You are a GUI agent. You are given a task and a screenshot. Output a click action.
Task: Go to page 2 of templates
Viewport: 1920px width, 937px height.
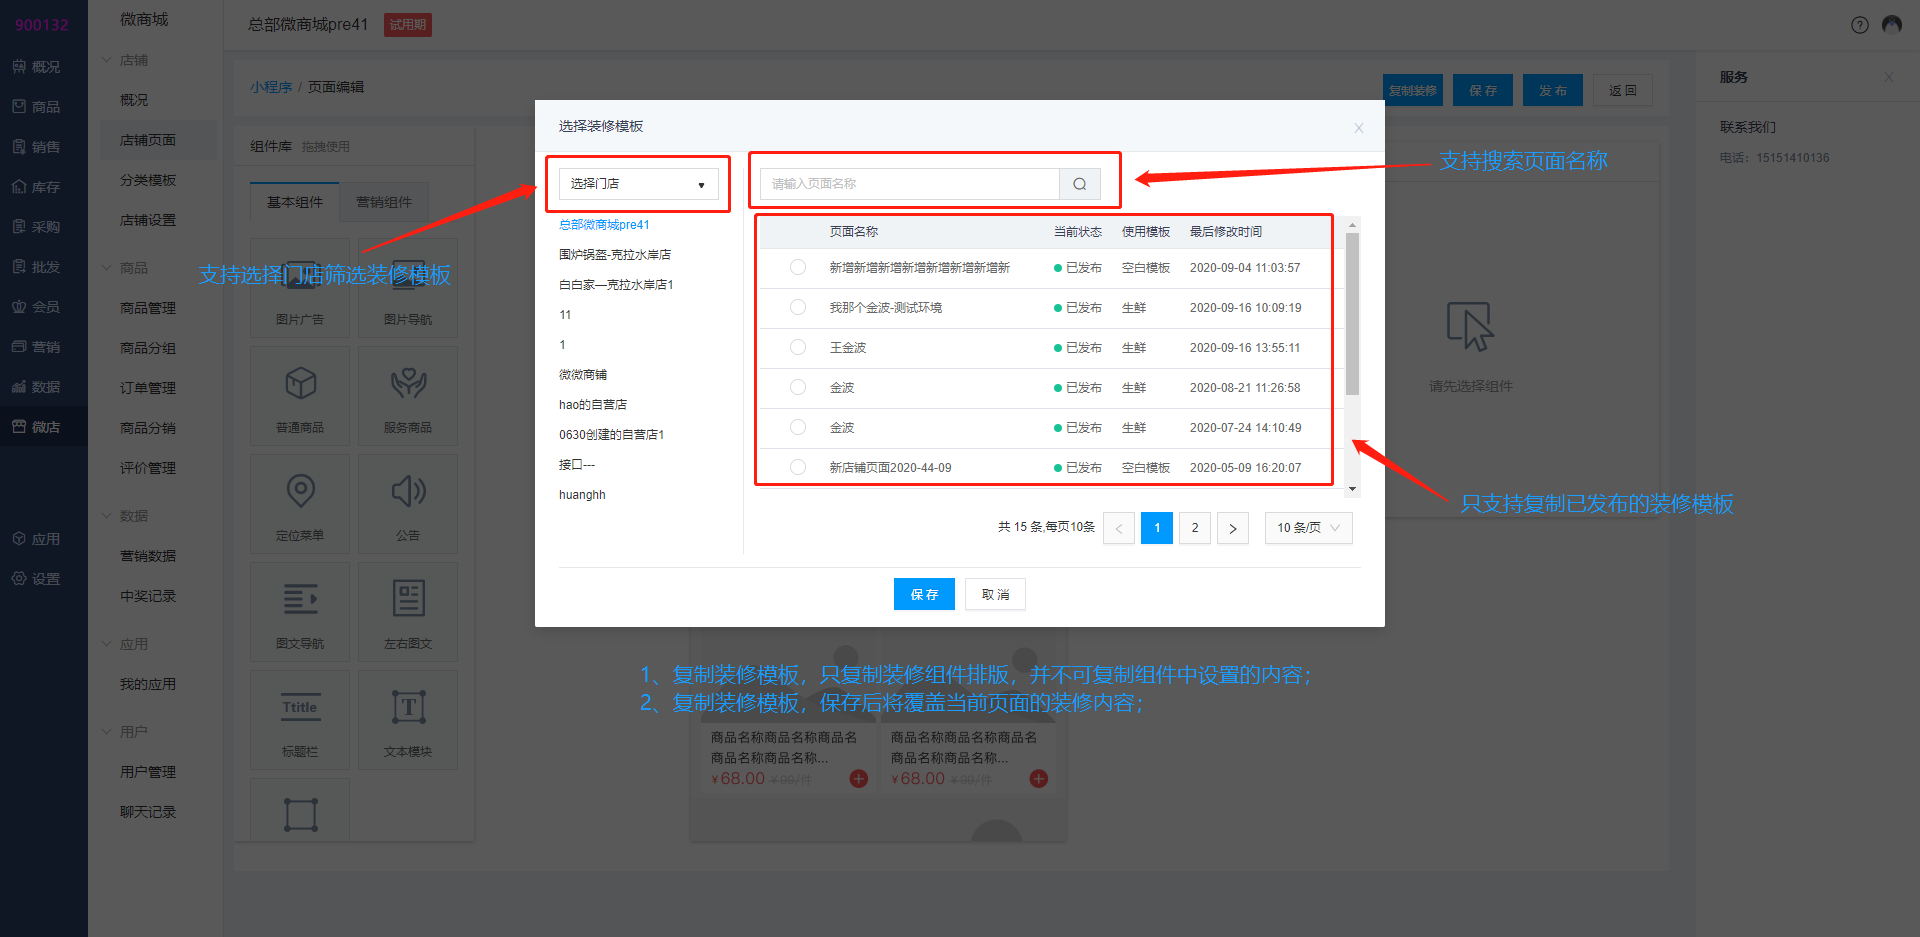click(1194, 528)
